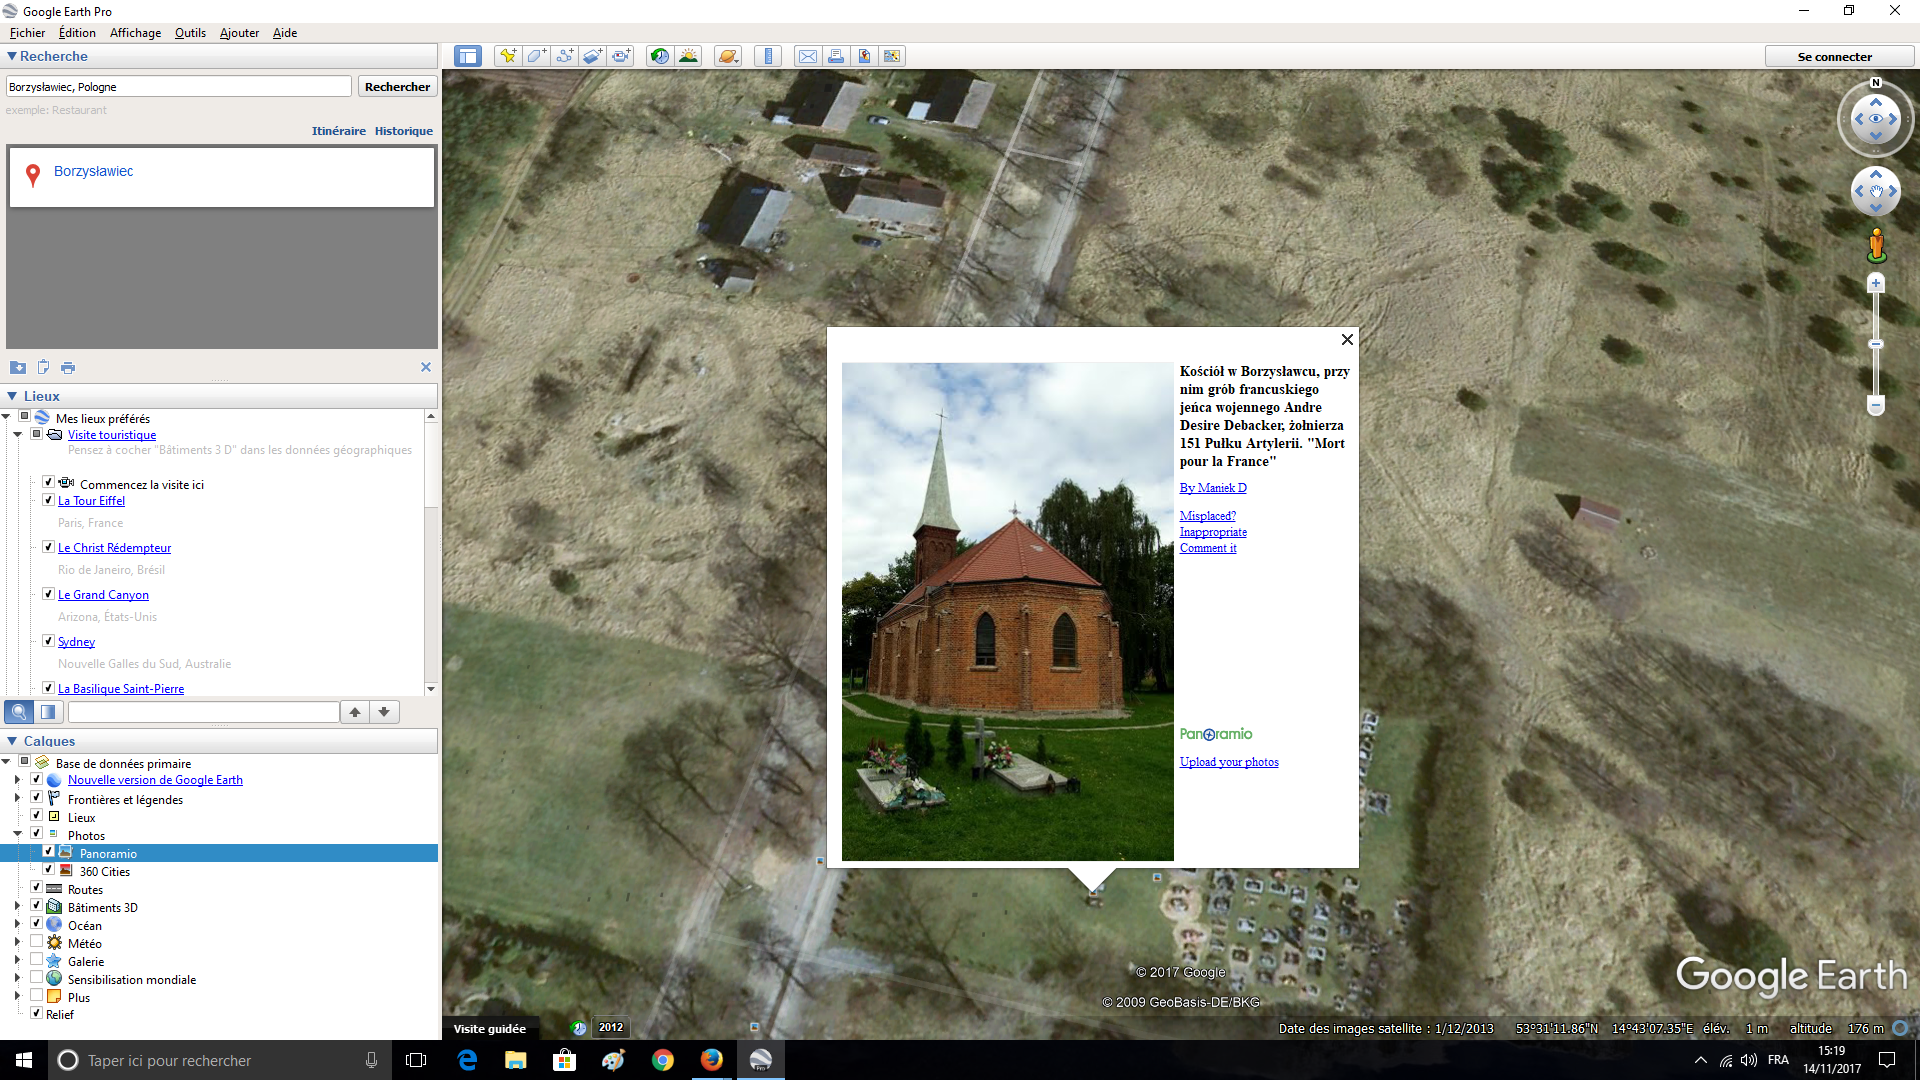Clear search results with the blue X
This screenshot has height=1080, width=1920.
[426, 367]
